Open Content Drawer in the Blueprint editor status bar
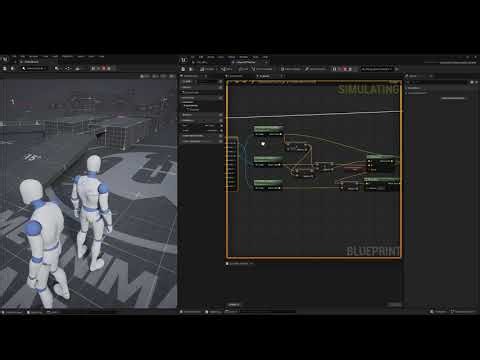This screenshot has width=480, height=360. tap(191, 312)
